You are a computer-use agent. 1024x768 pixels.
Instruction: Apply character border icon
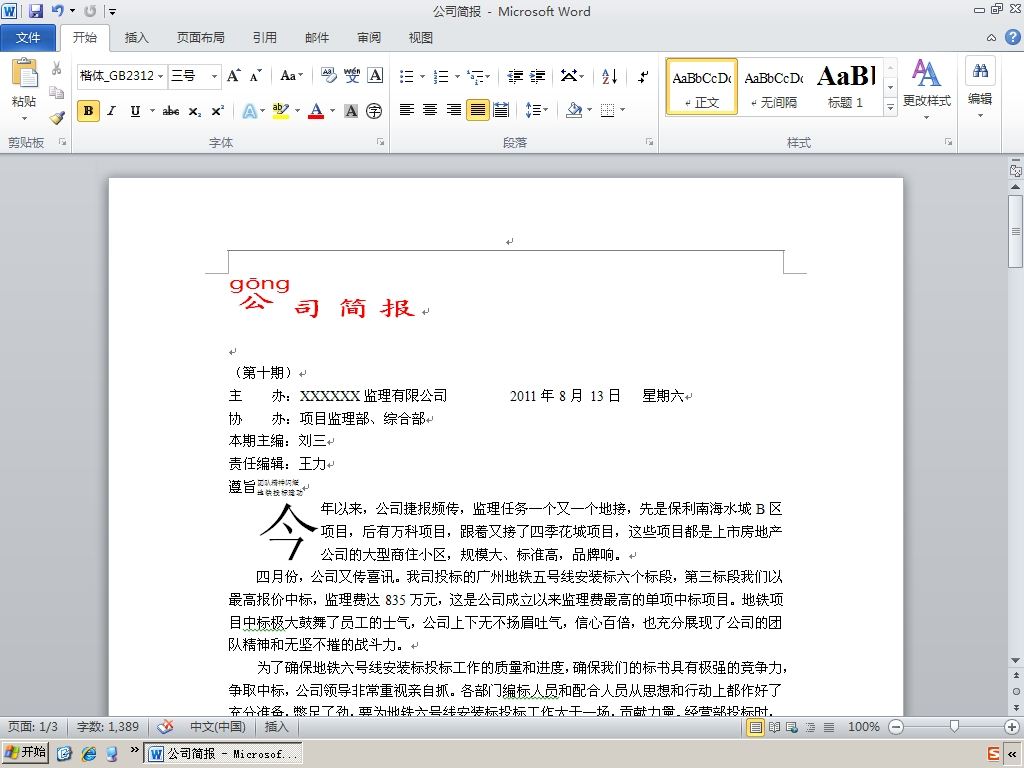tap(376, 76)
